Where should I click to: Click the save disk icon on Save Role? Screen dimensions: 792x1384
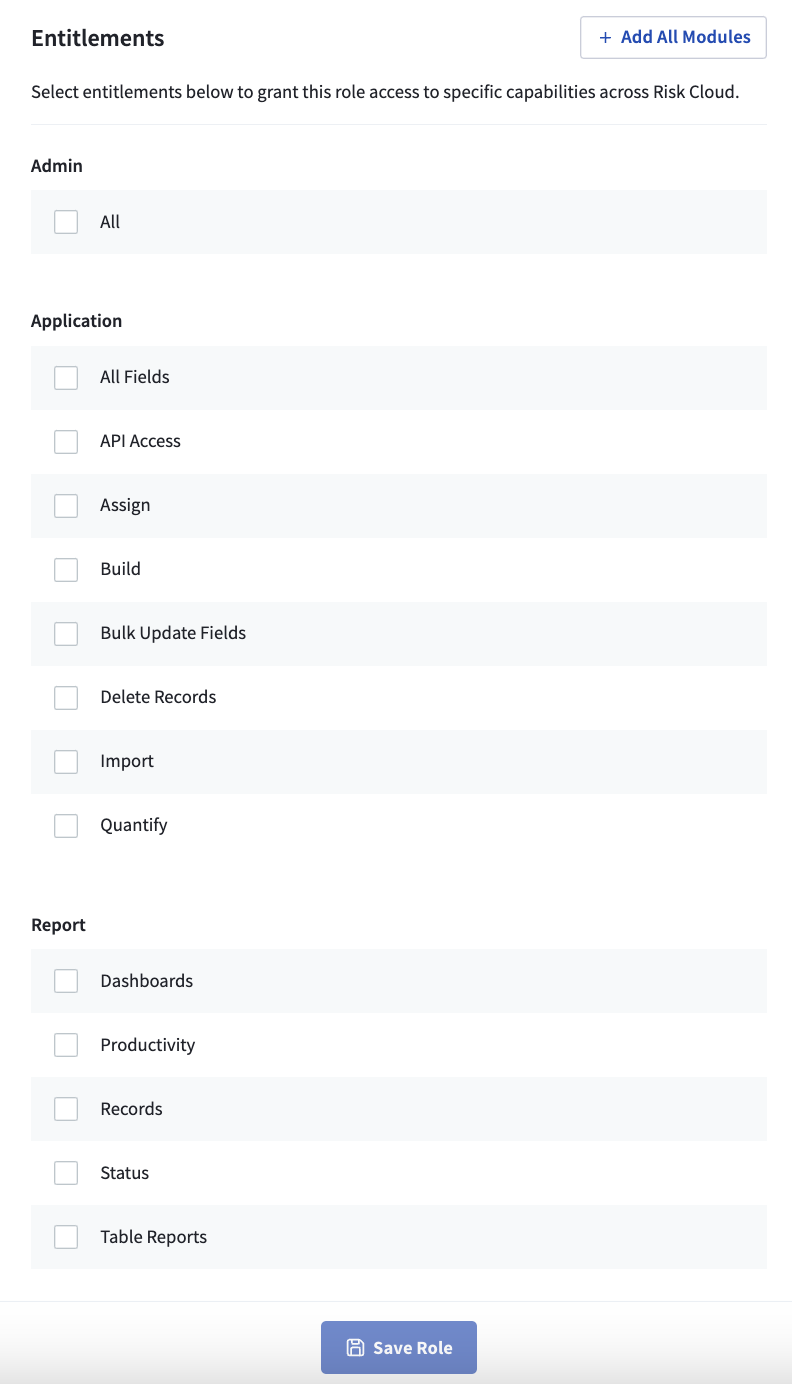[357, 1347]
